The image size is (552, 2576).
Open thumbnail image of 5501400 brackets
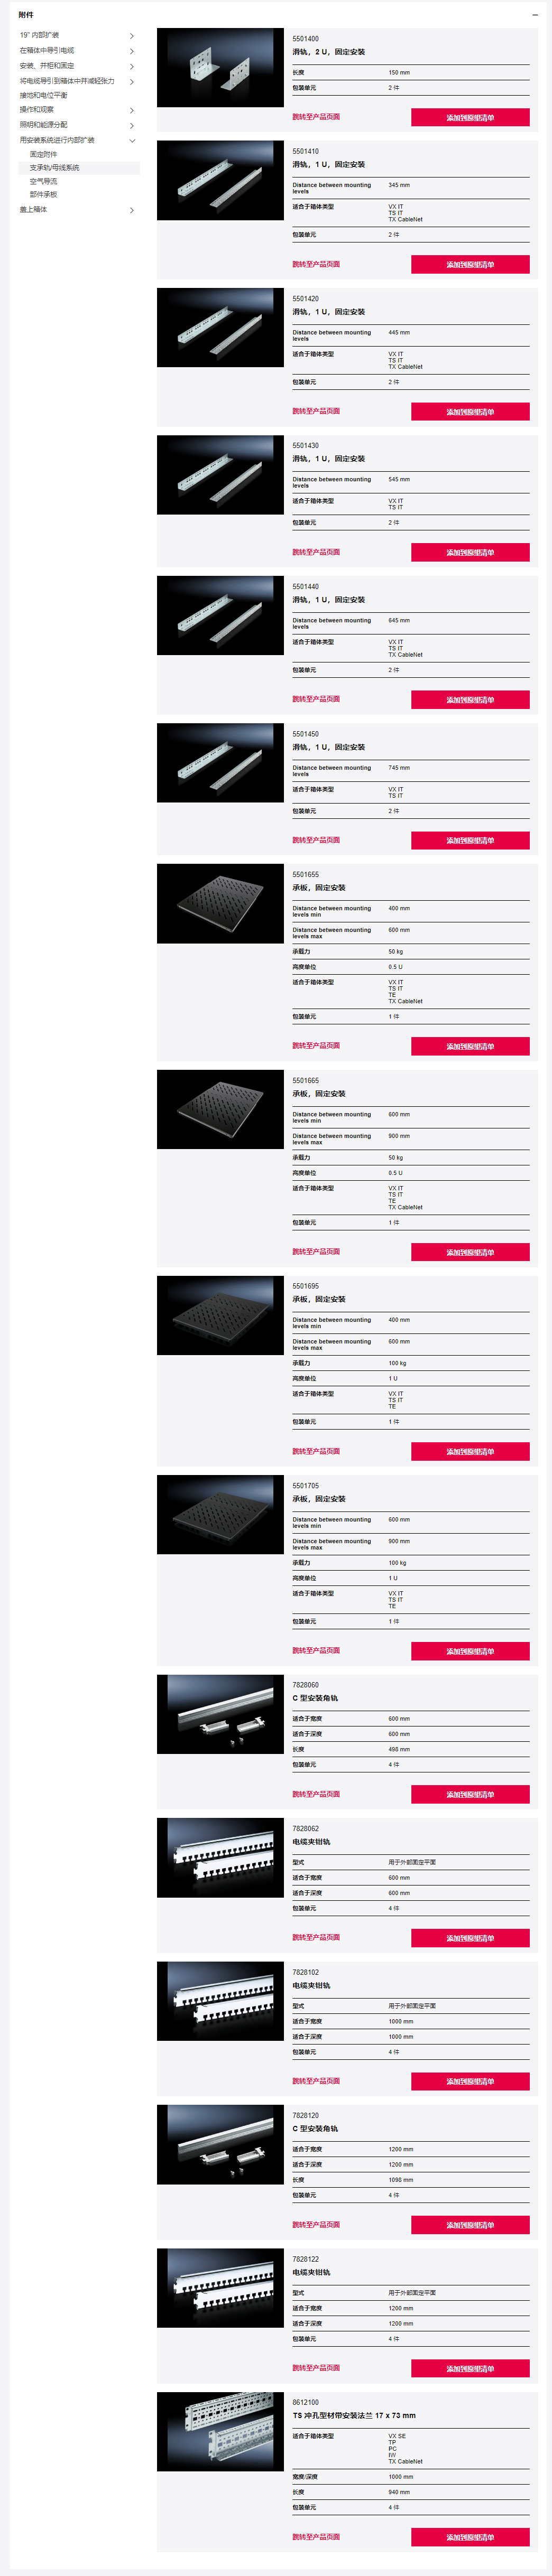point(220,67)
